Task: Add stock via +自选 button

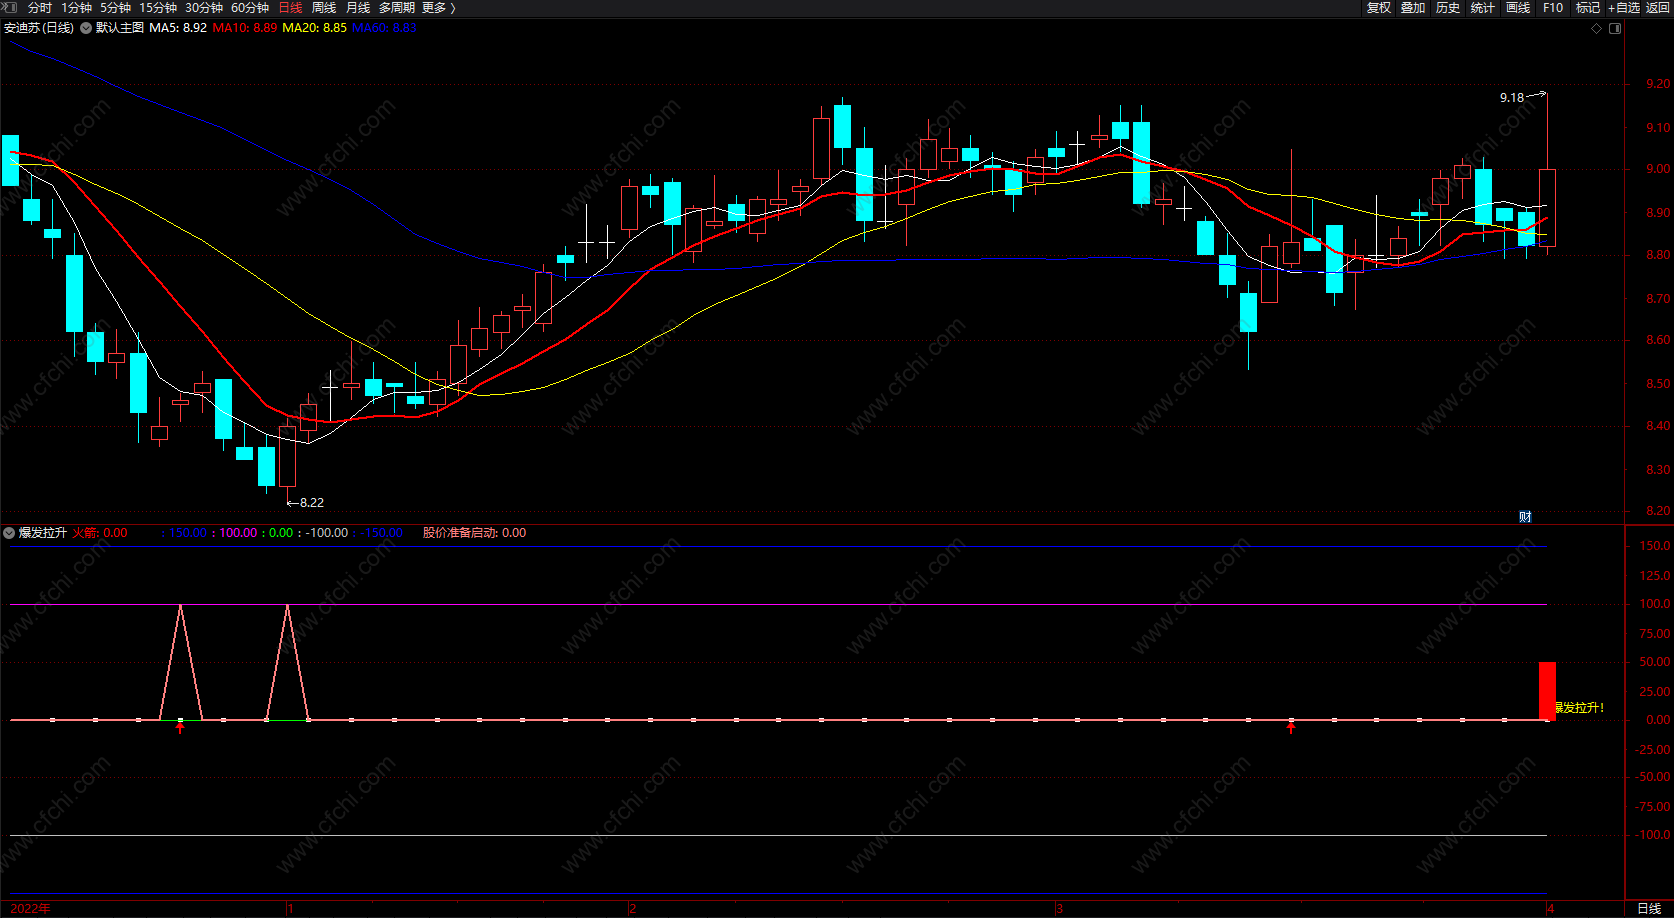Action: point(1624,8)
